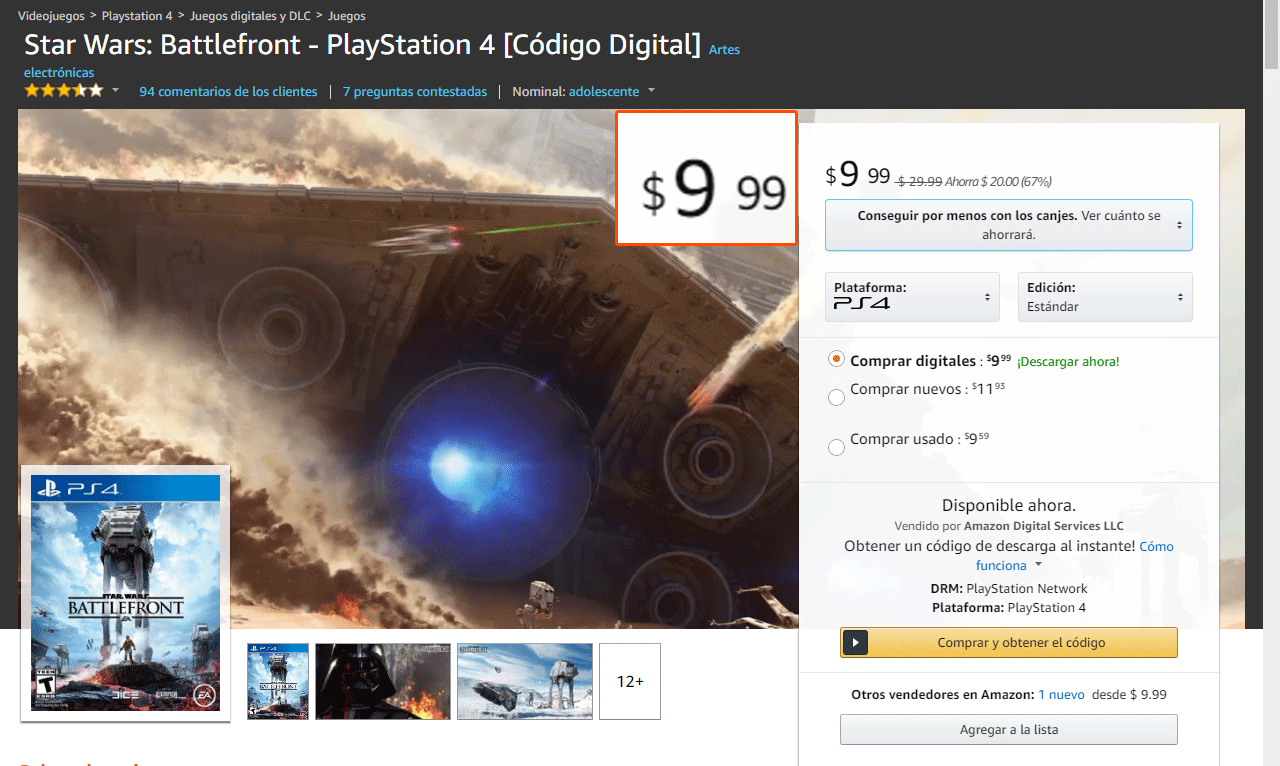Click the star rating icon
The image size is (1280, 766).
click(64, 91)
